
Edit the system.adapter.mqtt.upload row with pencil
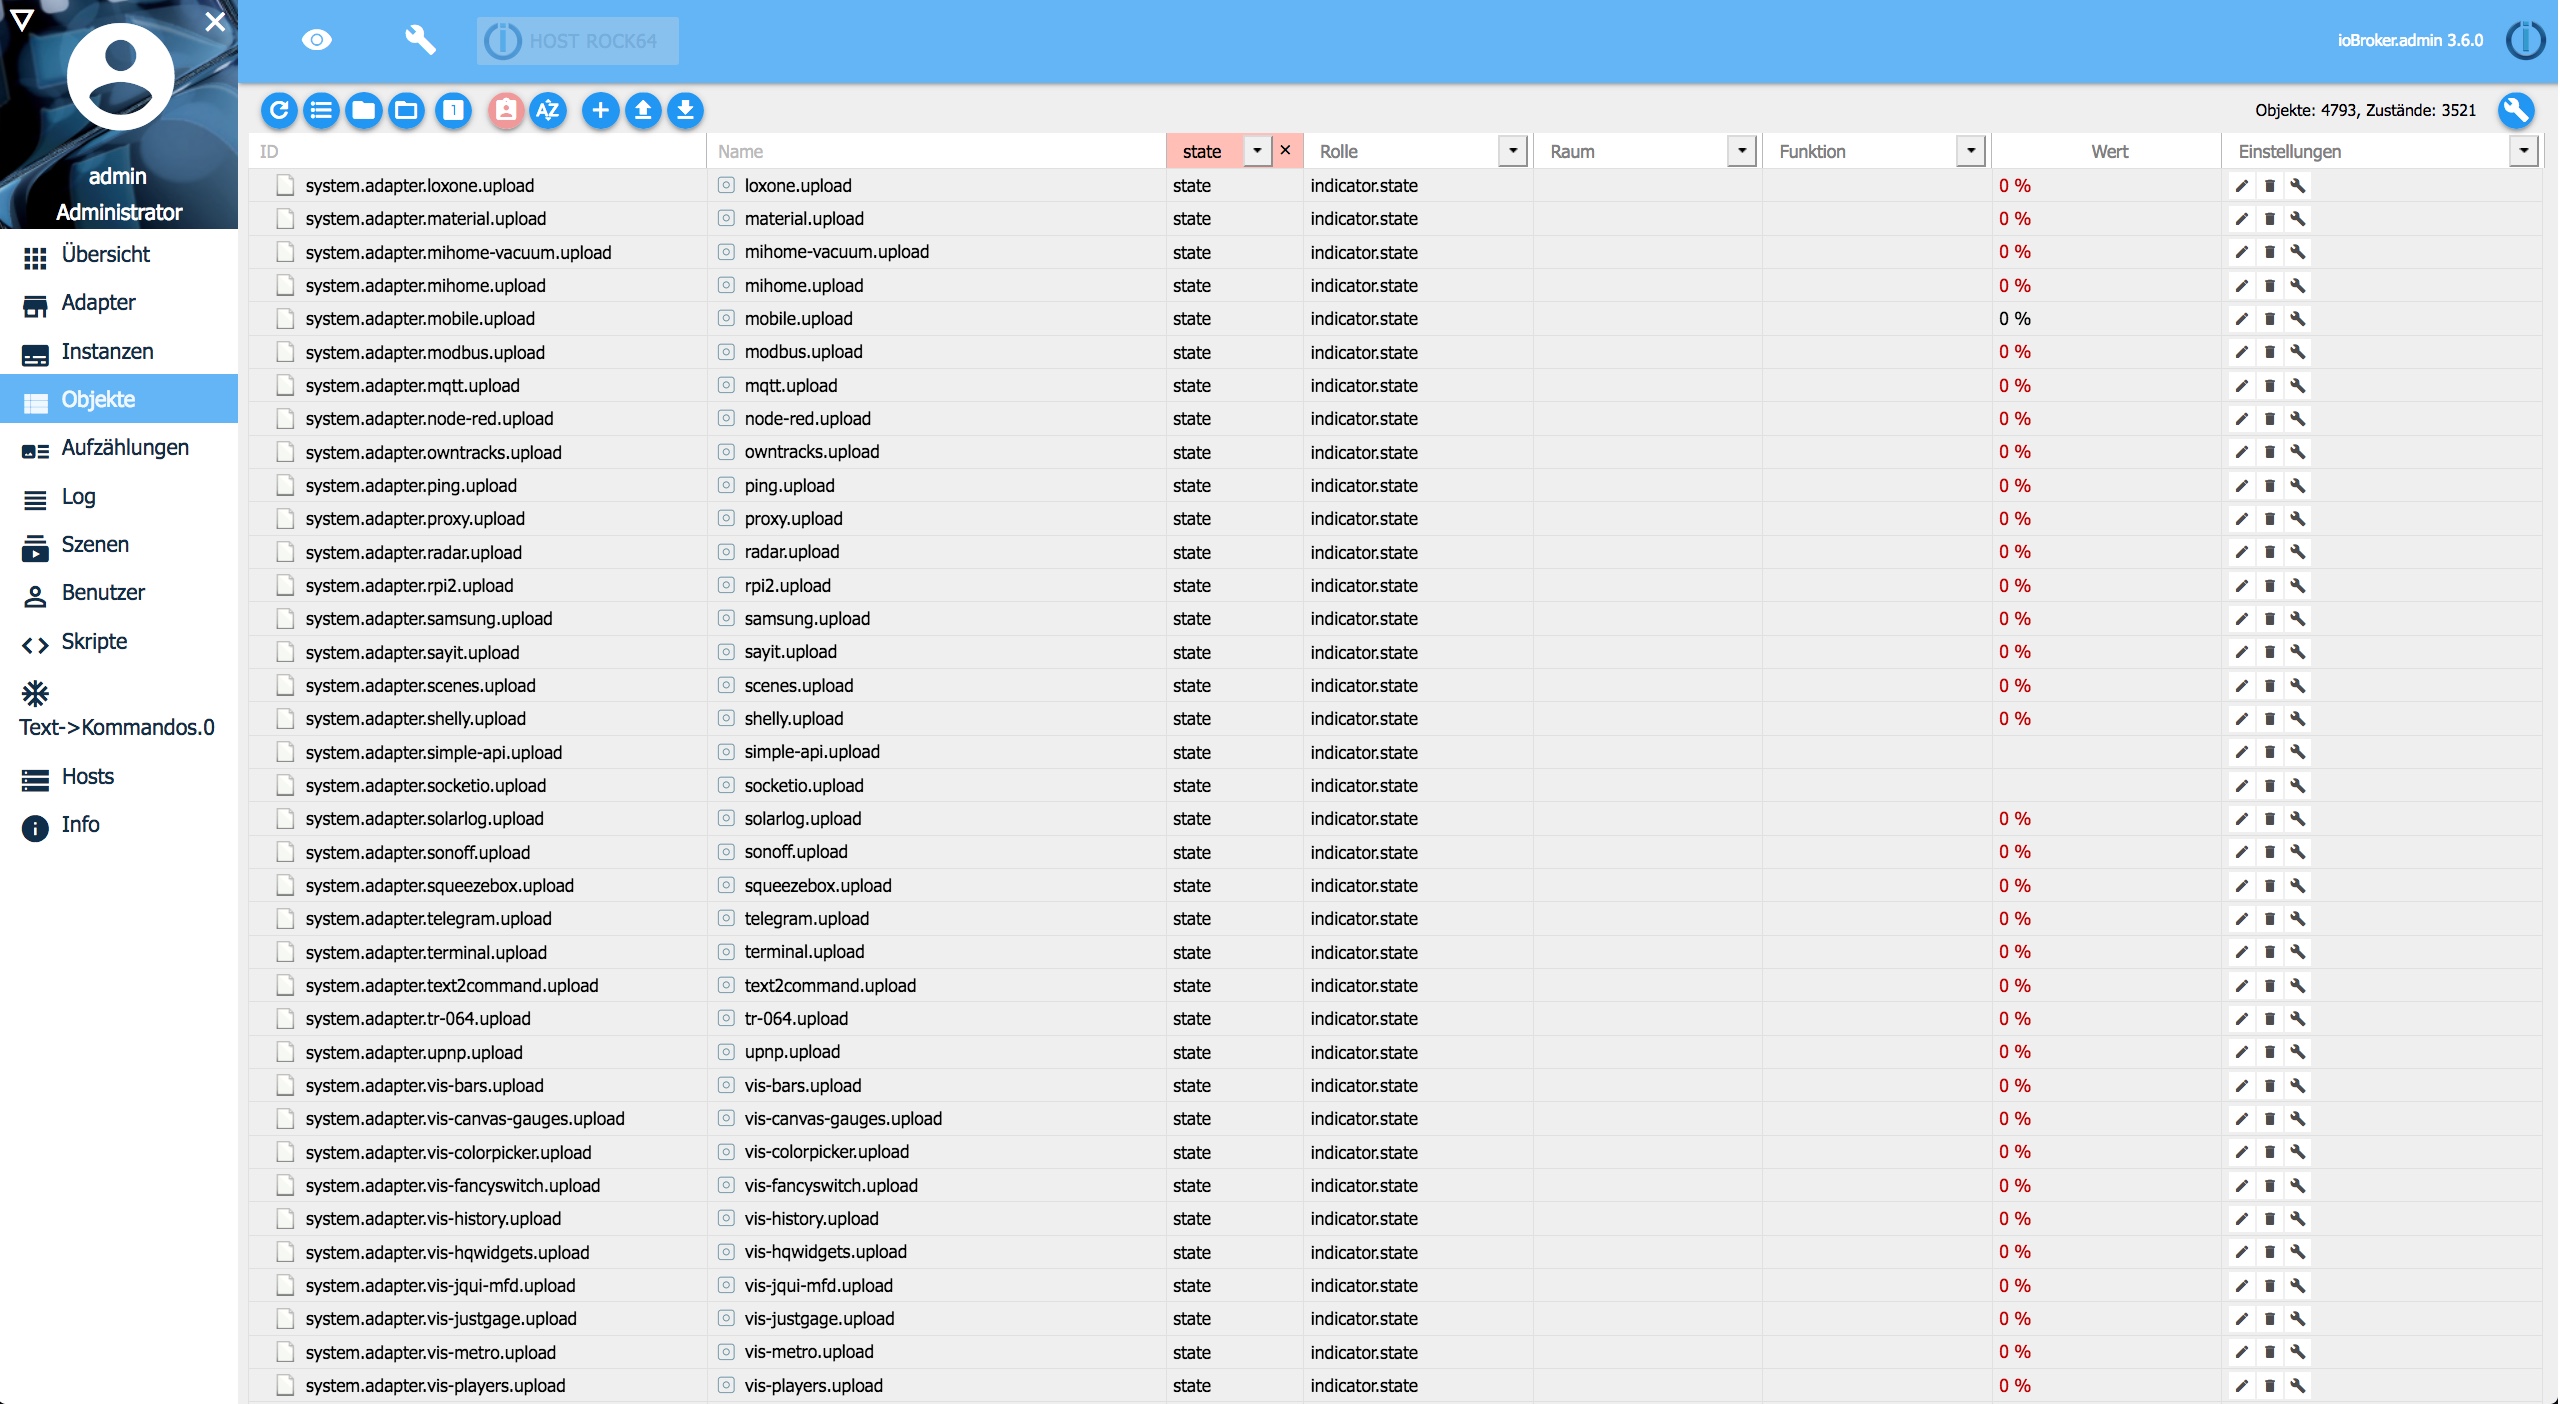tap(2241, 386)
